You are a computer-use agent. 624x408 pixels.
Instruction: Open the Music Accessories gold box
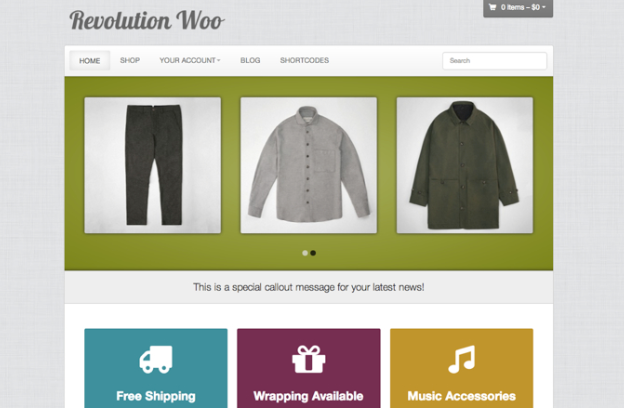click(462, 368)
